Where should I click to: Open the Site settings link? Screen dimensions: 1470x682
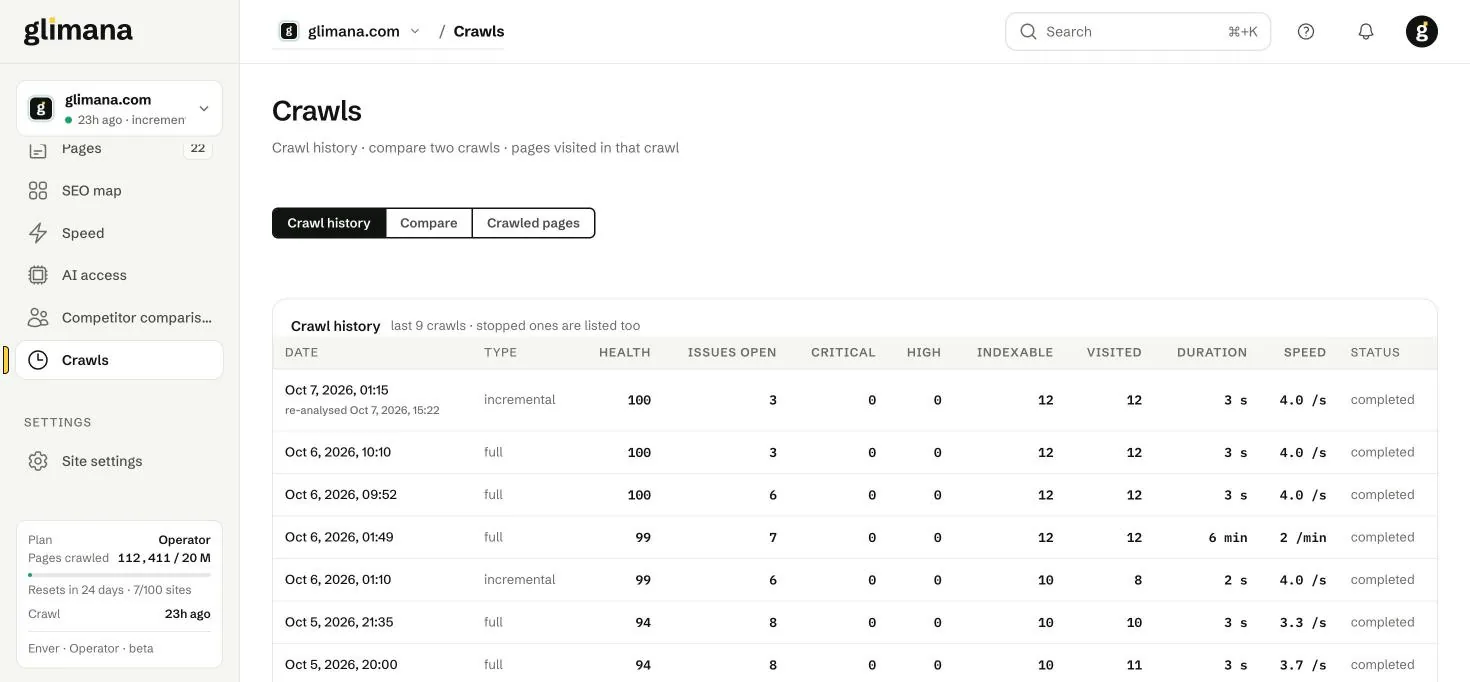coord(102,461)
